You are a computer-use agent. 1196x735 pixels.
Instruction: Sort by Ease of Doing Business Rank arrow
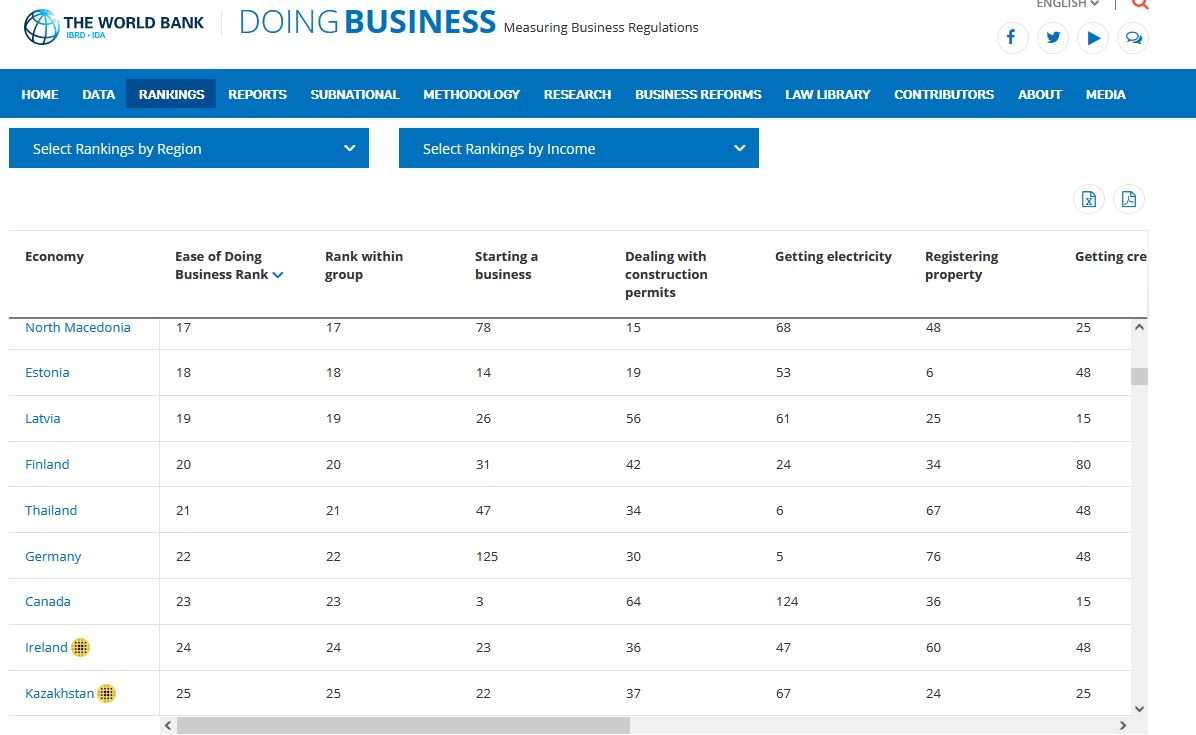[278, 275]
